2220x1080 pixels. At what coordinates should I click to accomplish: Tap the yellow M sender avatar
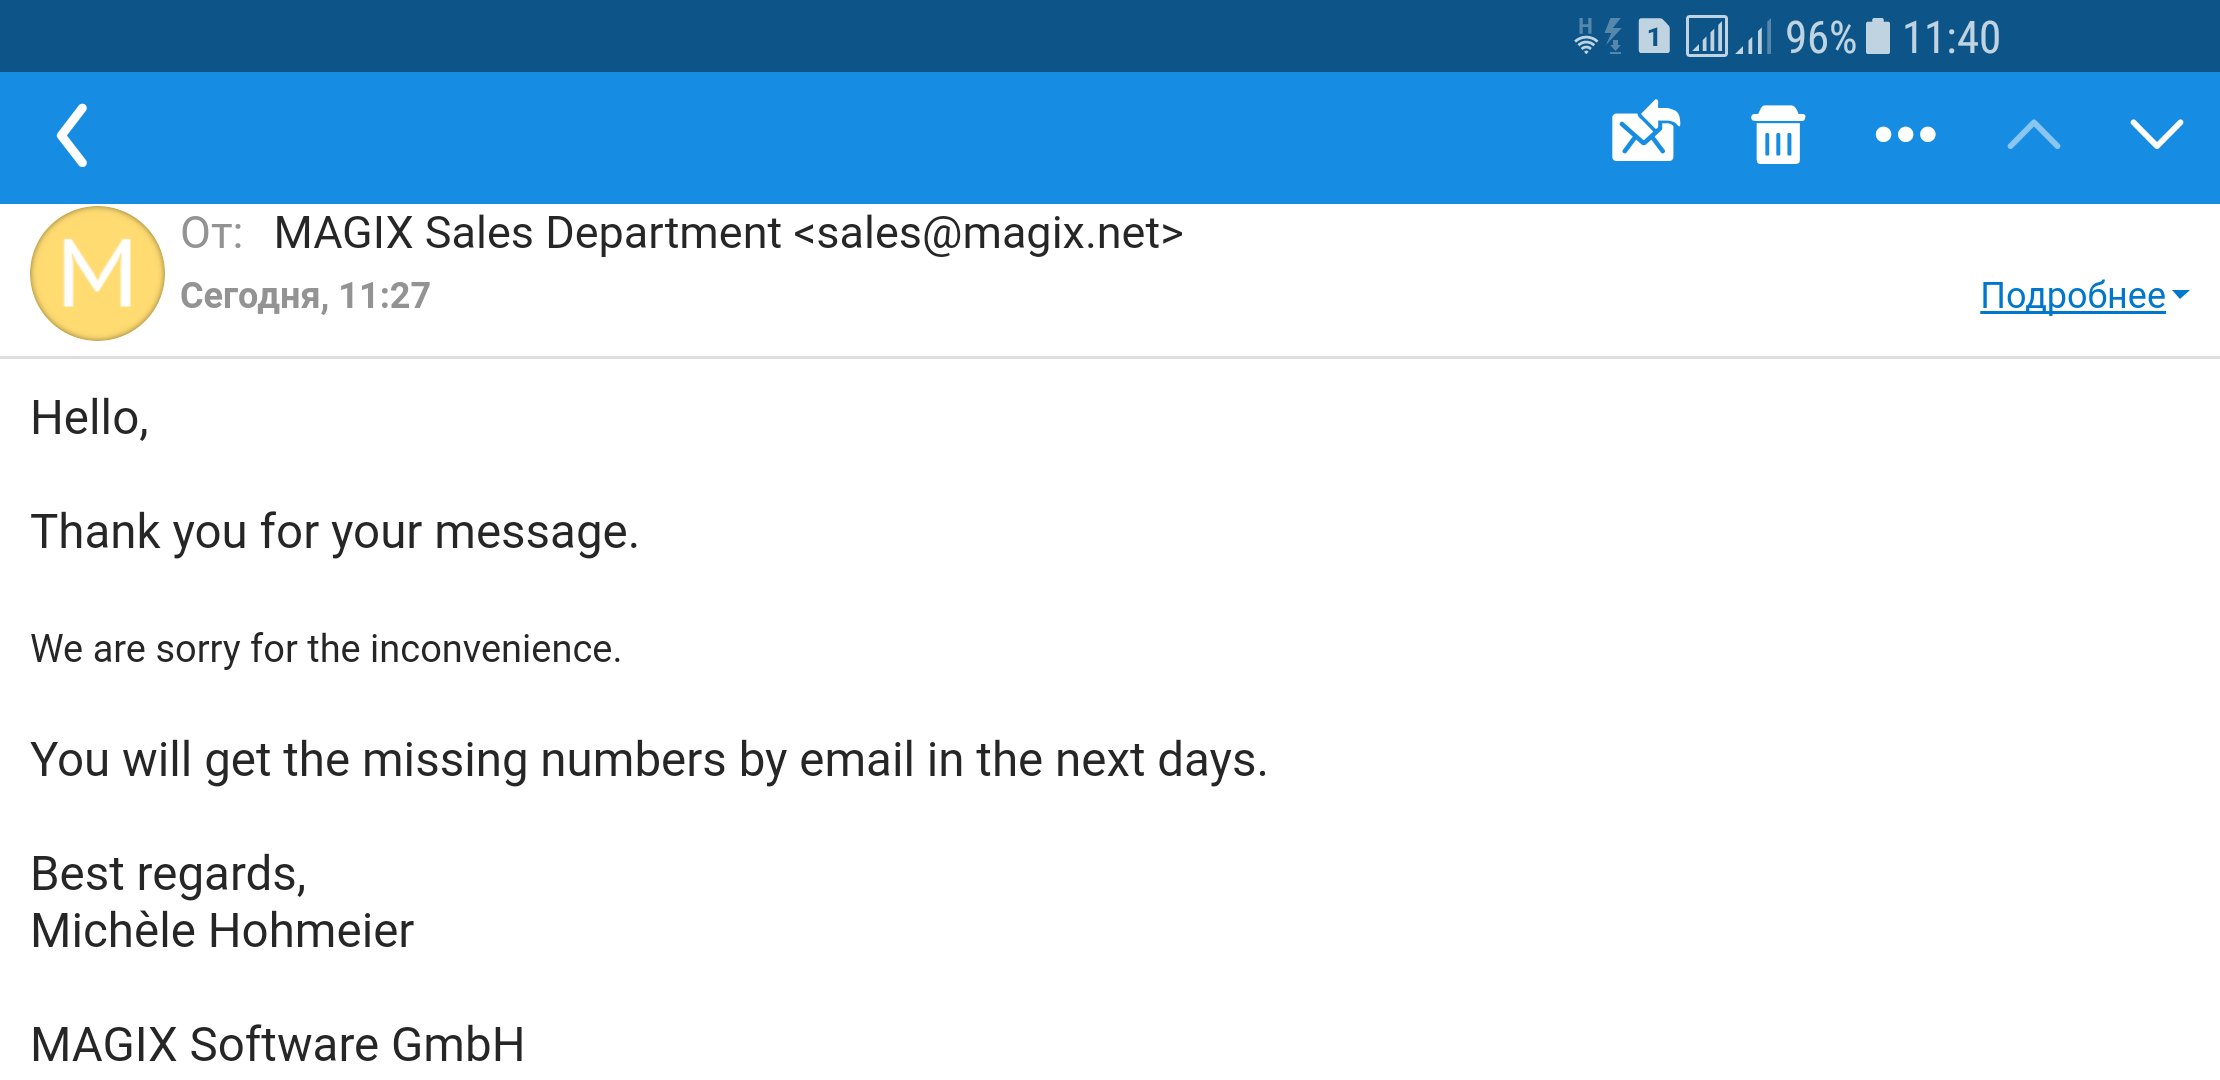(x=97, y=273)
